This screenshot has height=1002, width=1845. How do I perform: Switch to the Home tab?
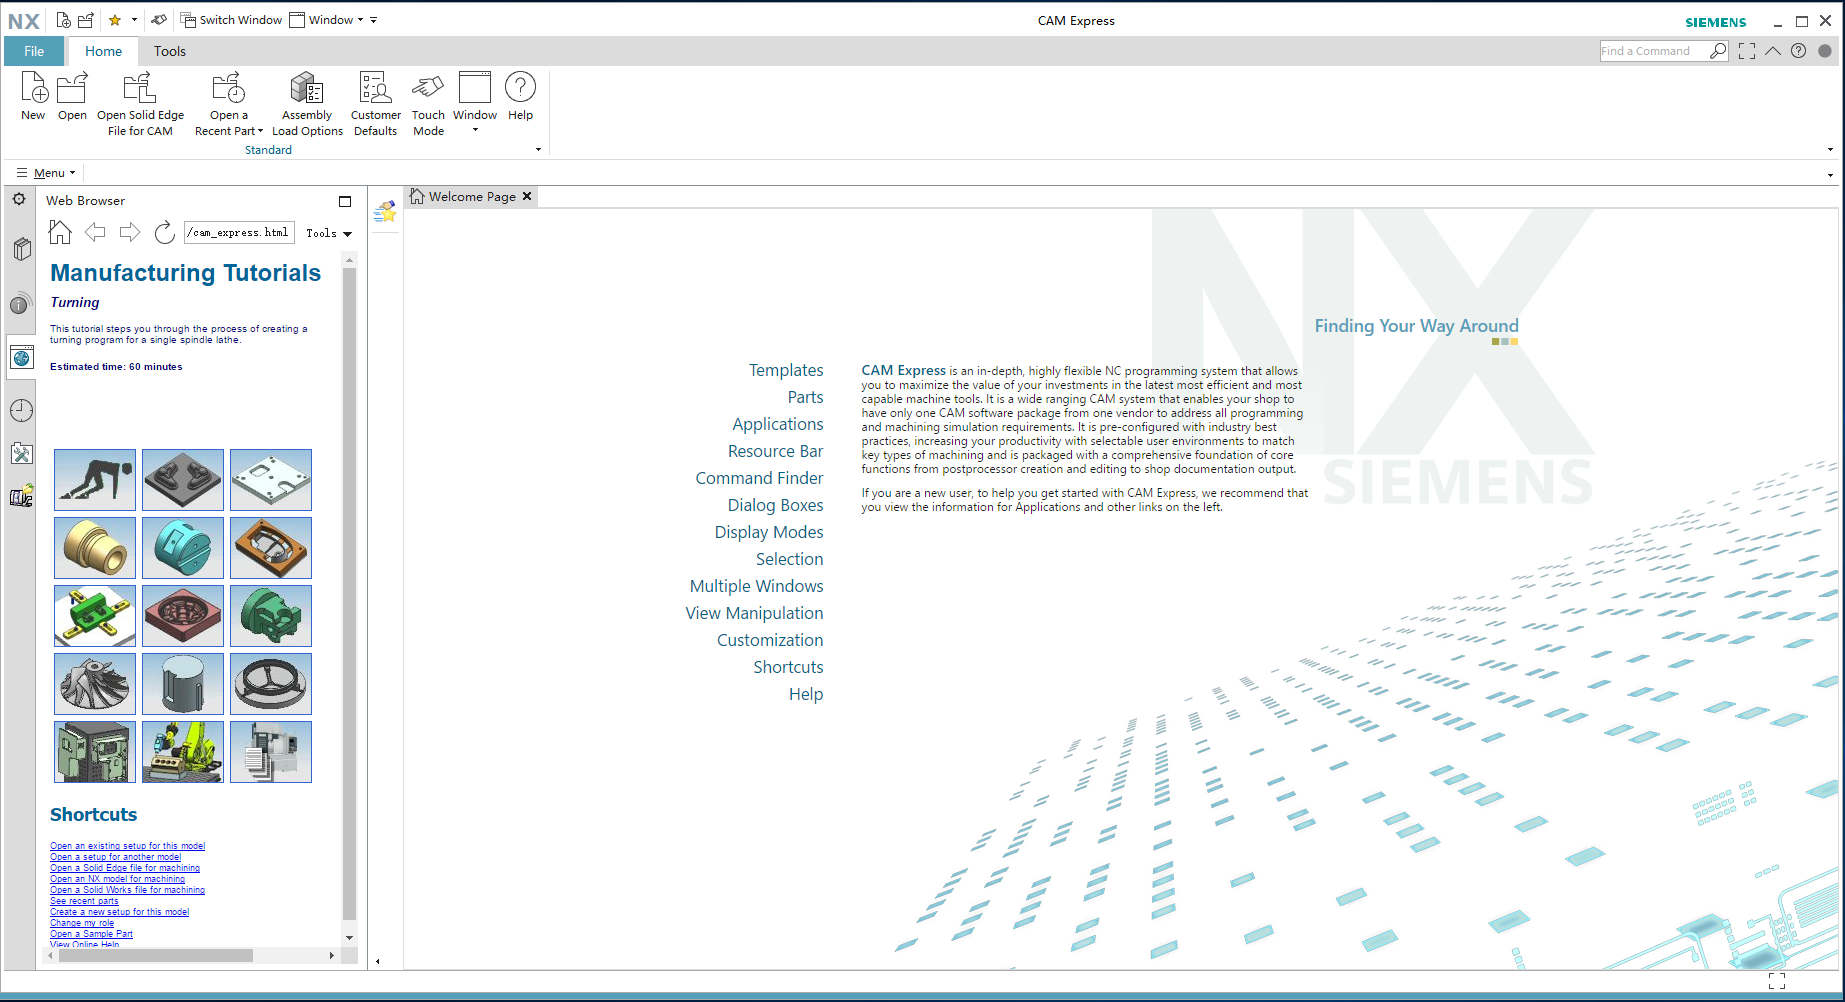click(103, 51)
